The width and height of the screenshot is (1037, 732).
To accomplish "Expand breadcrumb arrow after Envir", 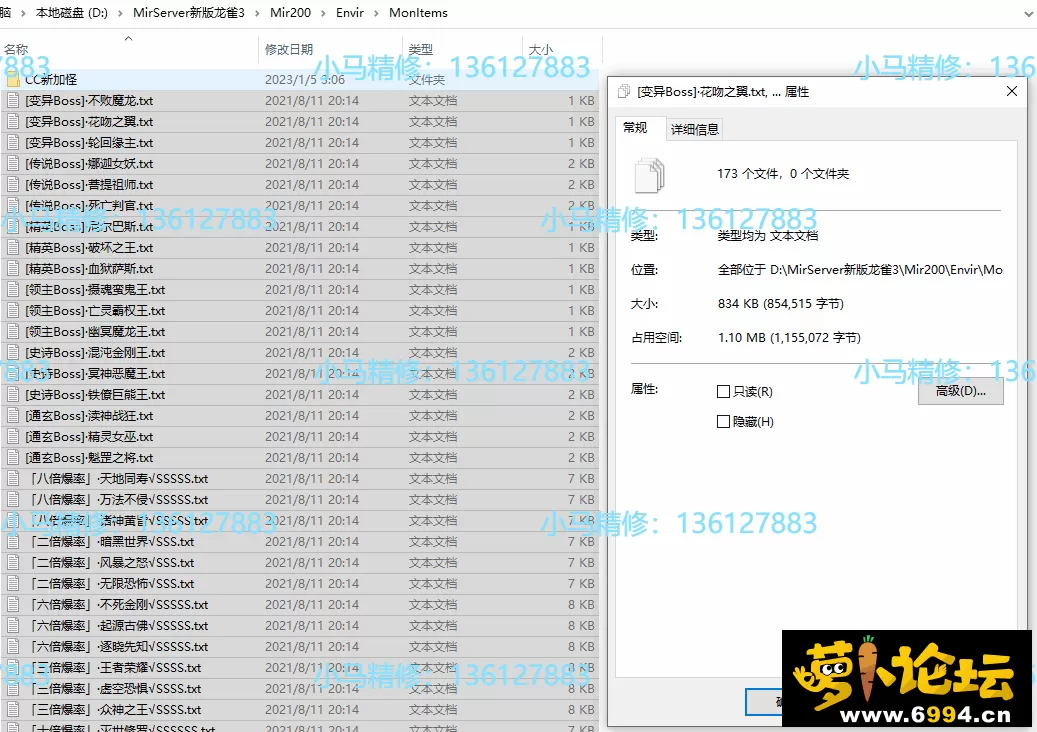I will tap(376, 13).
